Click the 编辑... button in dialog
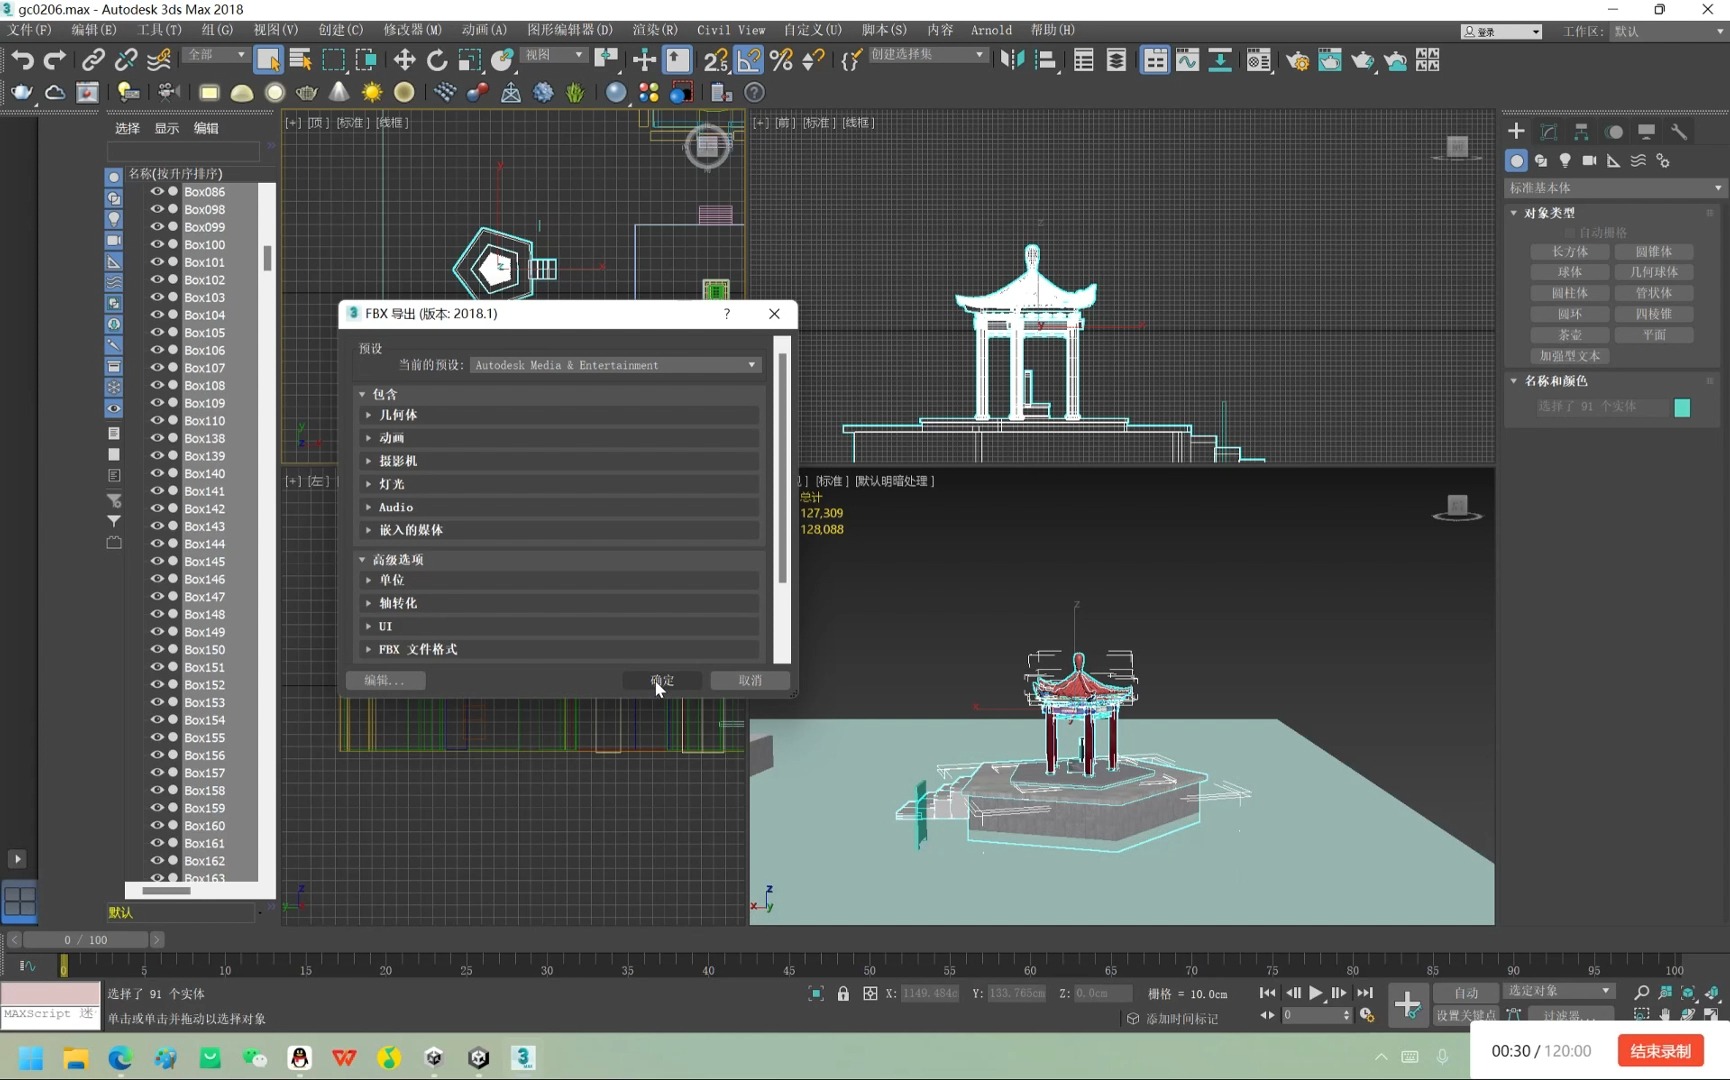Screen dimensions: 1730x1080 coord(386,680)
